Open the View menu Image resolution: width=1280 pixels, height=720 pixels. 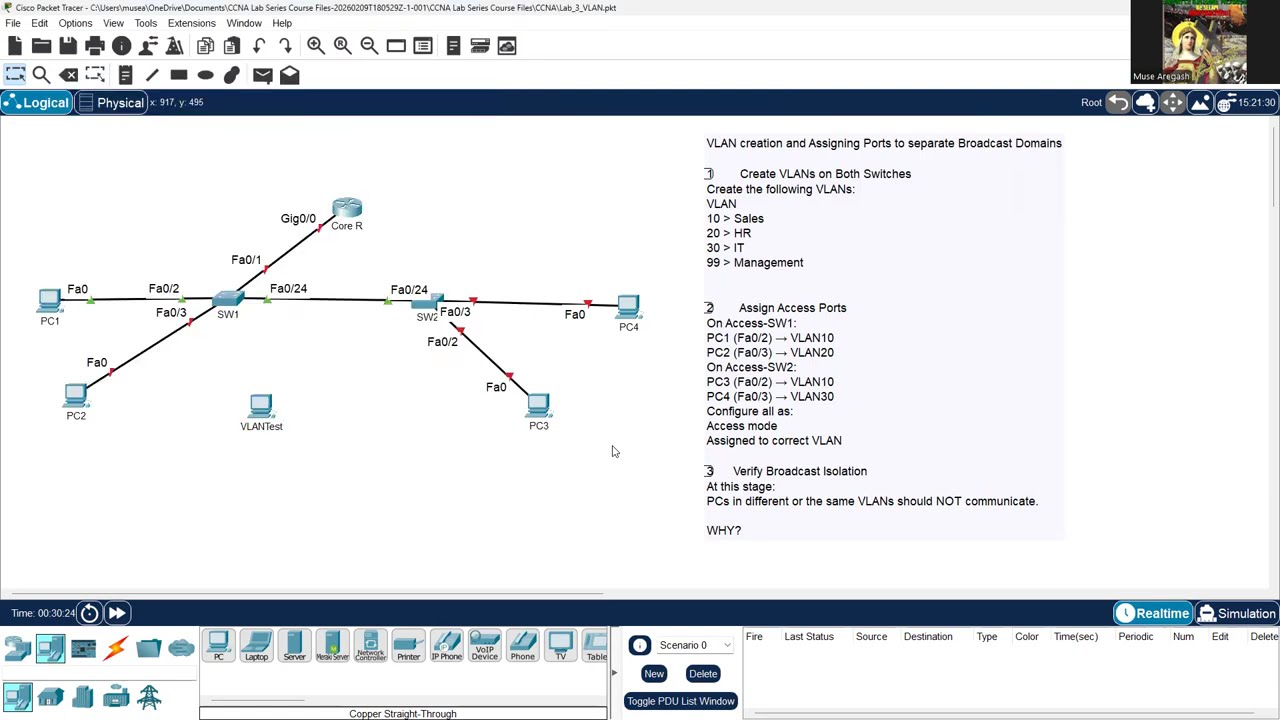[x=113, y=23]
